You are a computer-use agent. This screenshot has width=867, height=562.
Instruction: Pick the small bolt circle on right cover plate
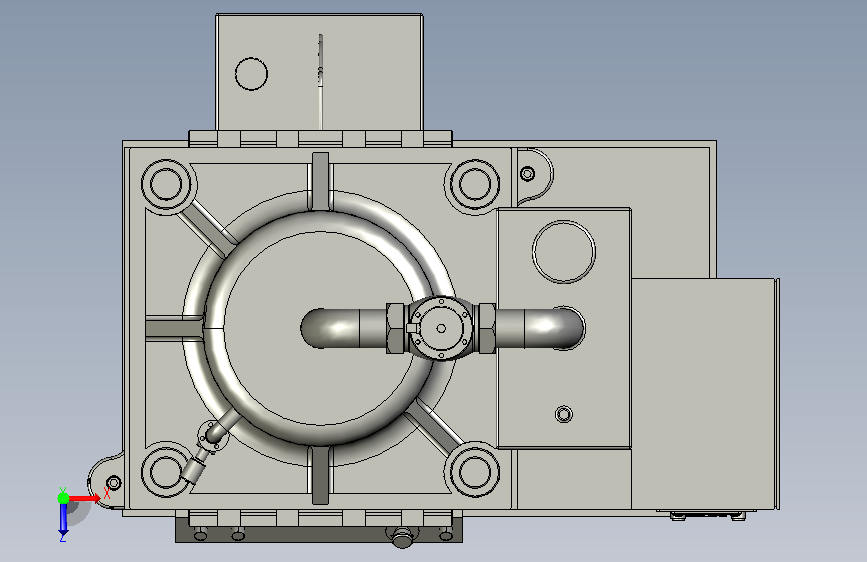563,414
